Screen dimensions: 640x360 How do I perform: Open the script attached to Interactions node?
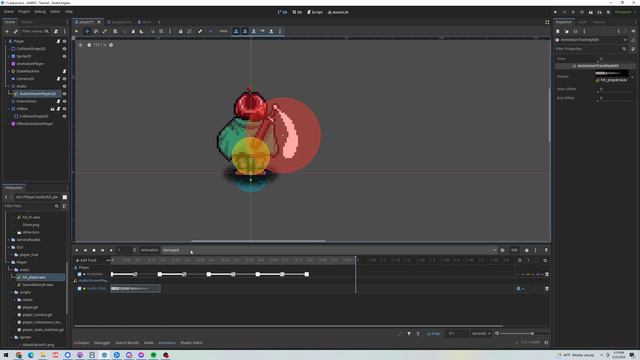(58, 101)
